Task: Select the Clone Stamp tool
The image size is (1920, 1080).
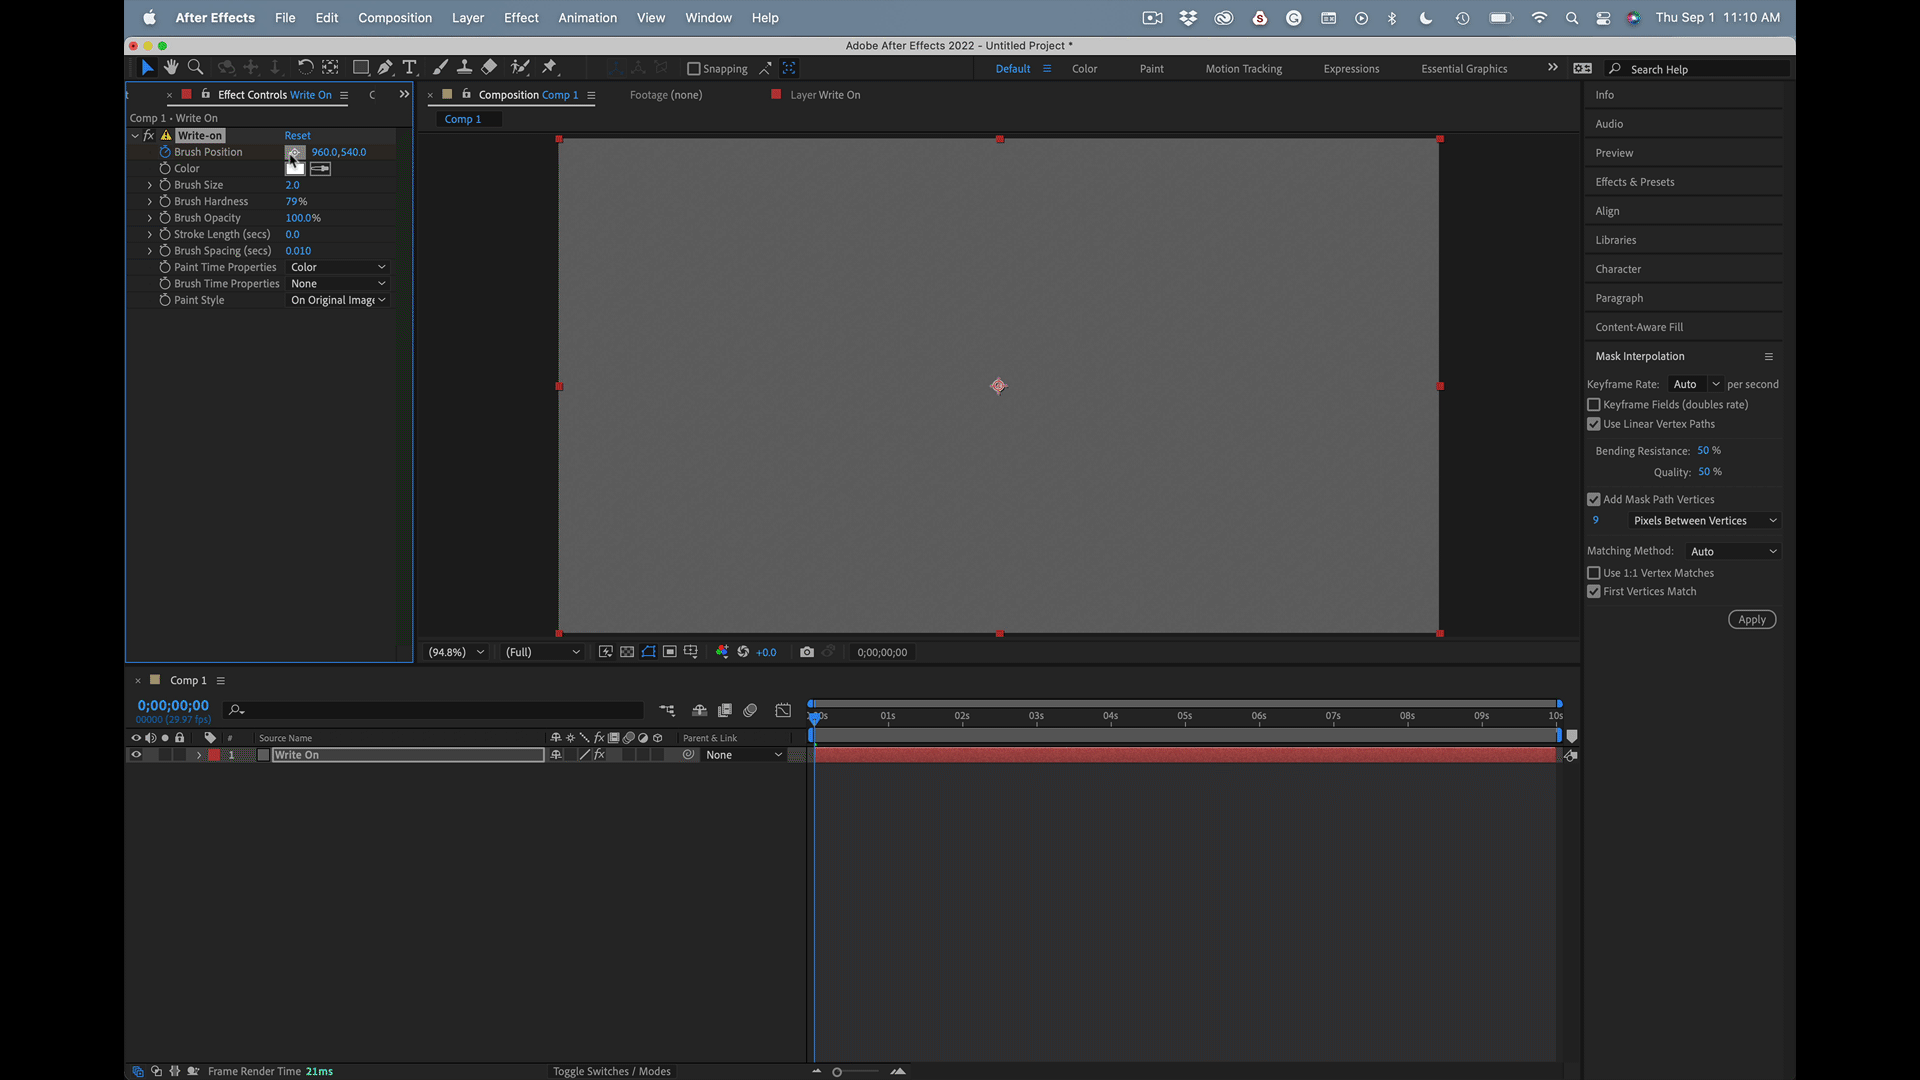Action: click(464, 67)
